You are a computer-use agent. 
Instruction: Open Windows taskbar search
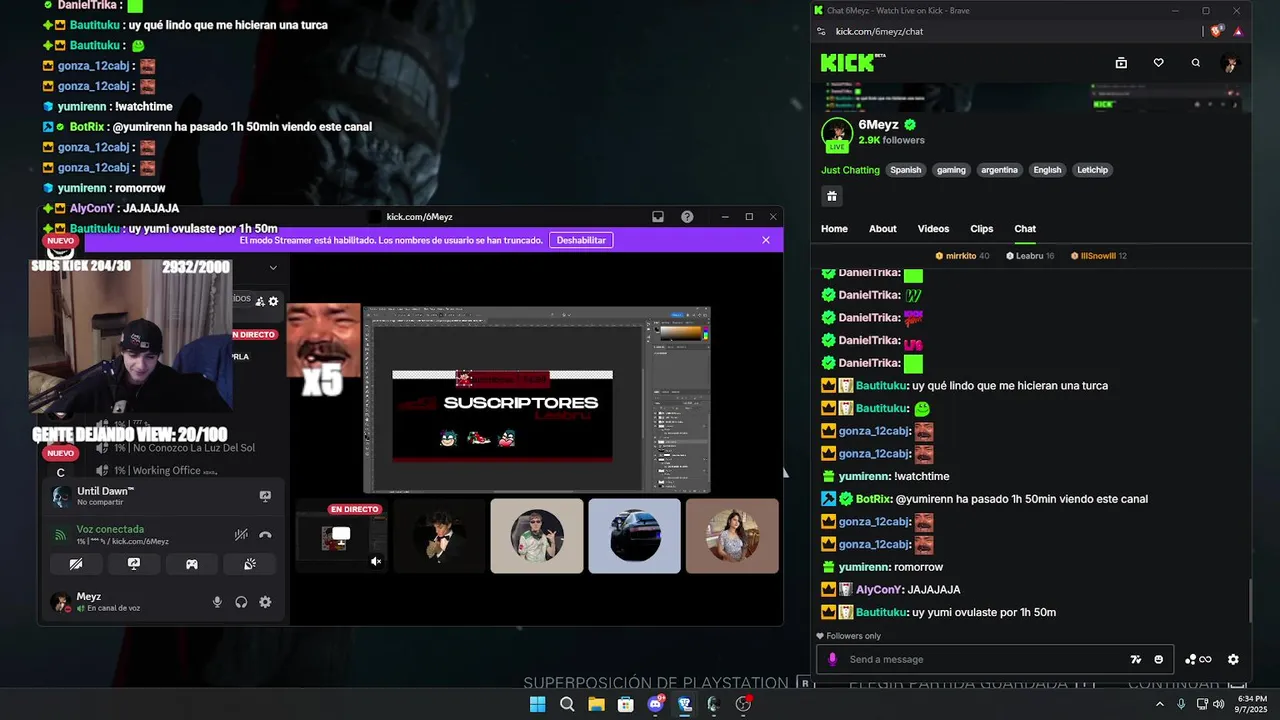click(x=567, y=704)
